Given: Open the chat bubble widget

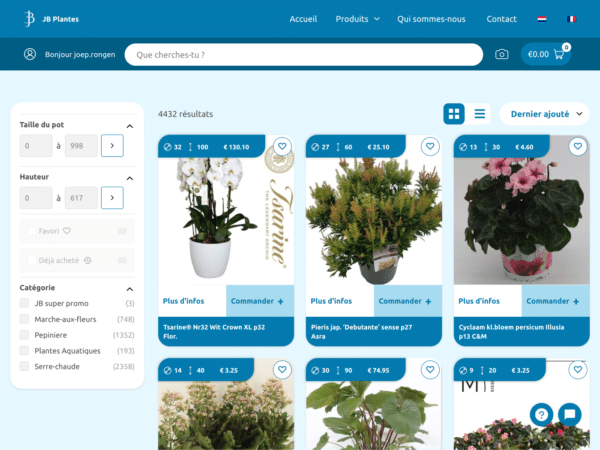Looking at the screenshot, I should (569, 414).
